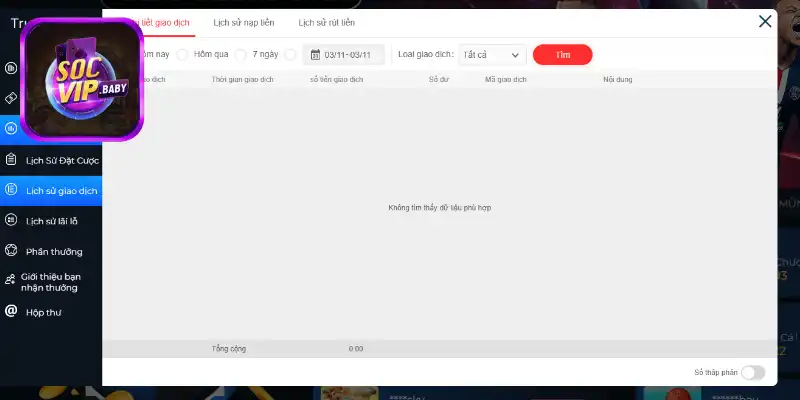Screen dimensions: 800x400
Task: Select the custom date range radio button
Action: [290, 55]
